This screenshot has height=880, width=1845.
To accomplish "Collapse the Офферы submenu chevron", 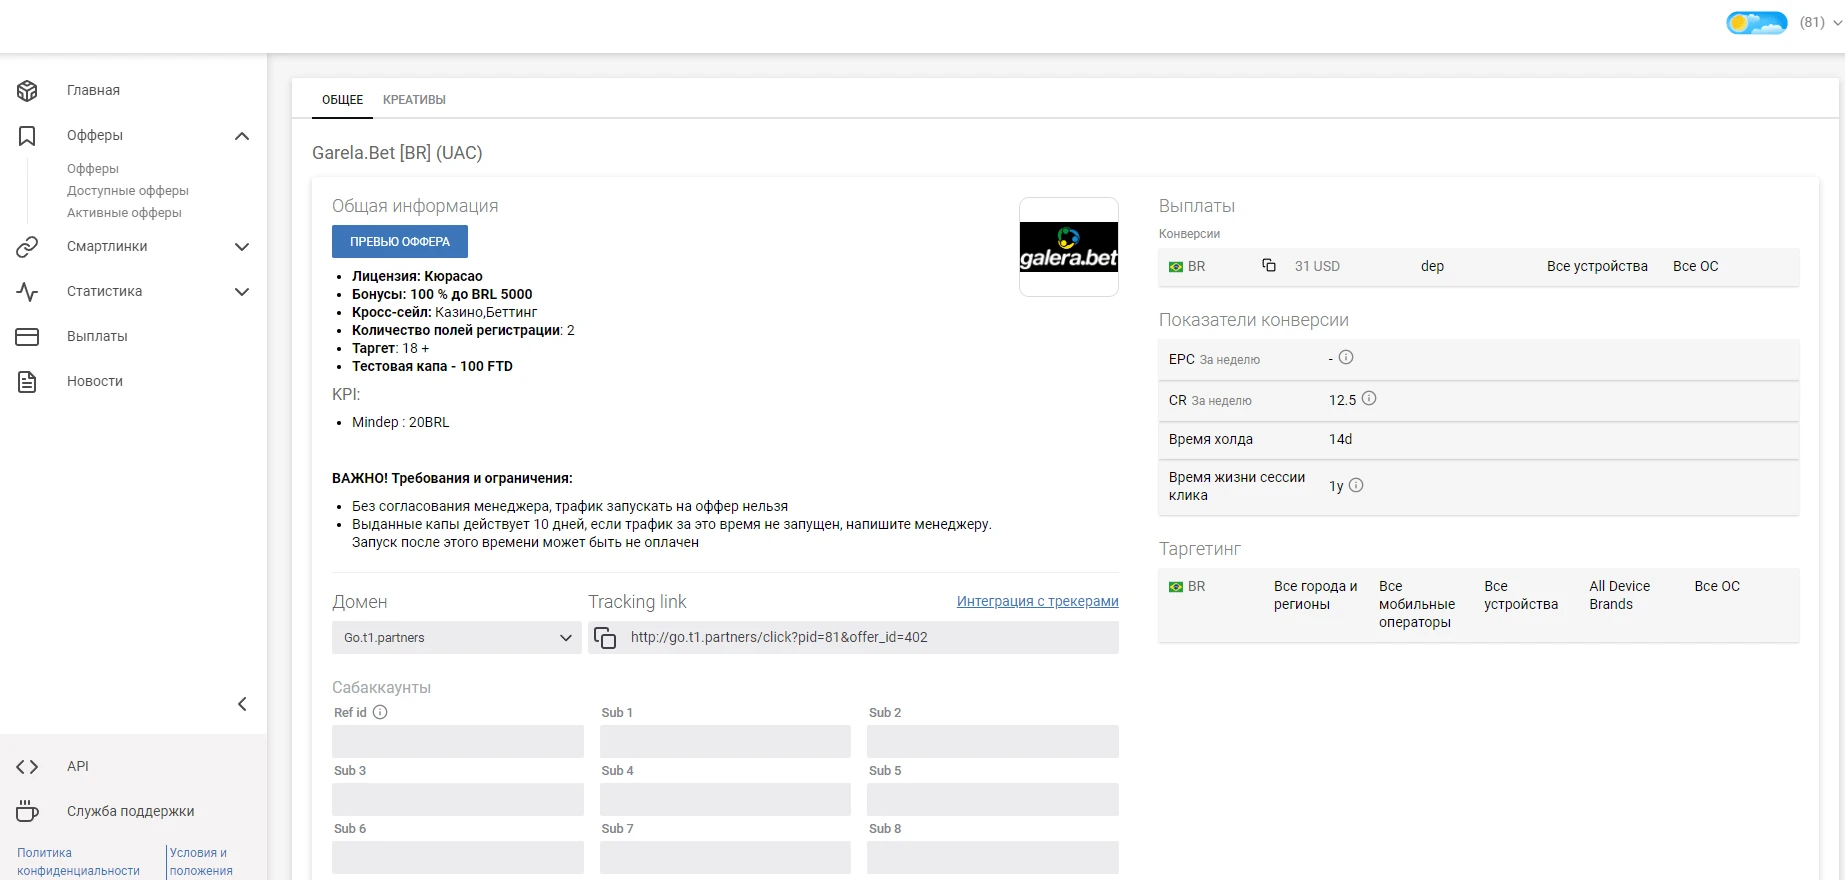I will click(242, 136).
